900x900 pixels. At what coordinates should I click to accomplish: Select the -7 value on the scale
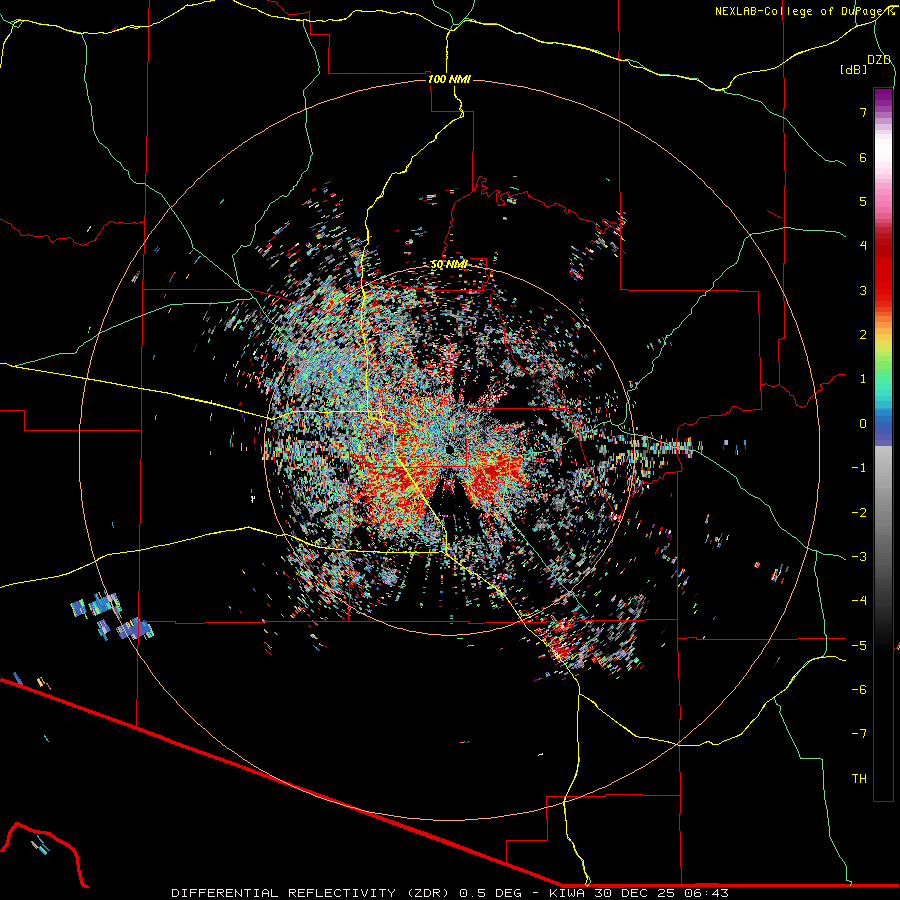pos(859,734)
